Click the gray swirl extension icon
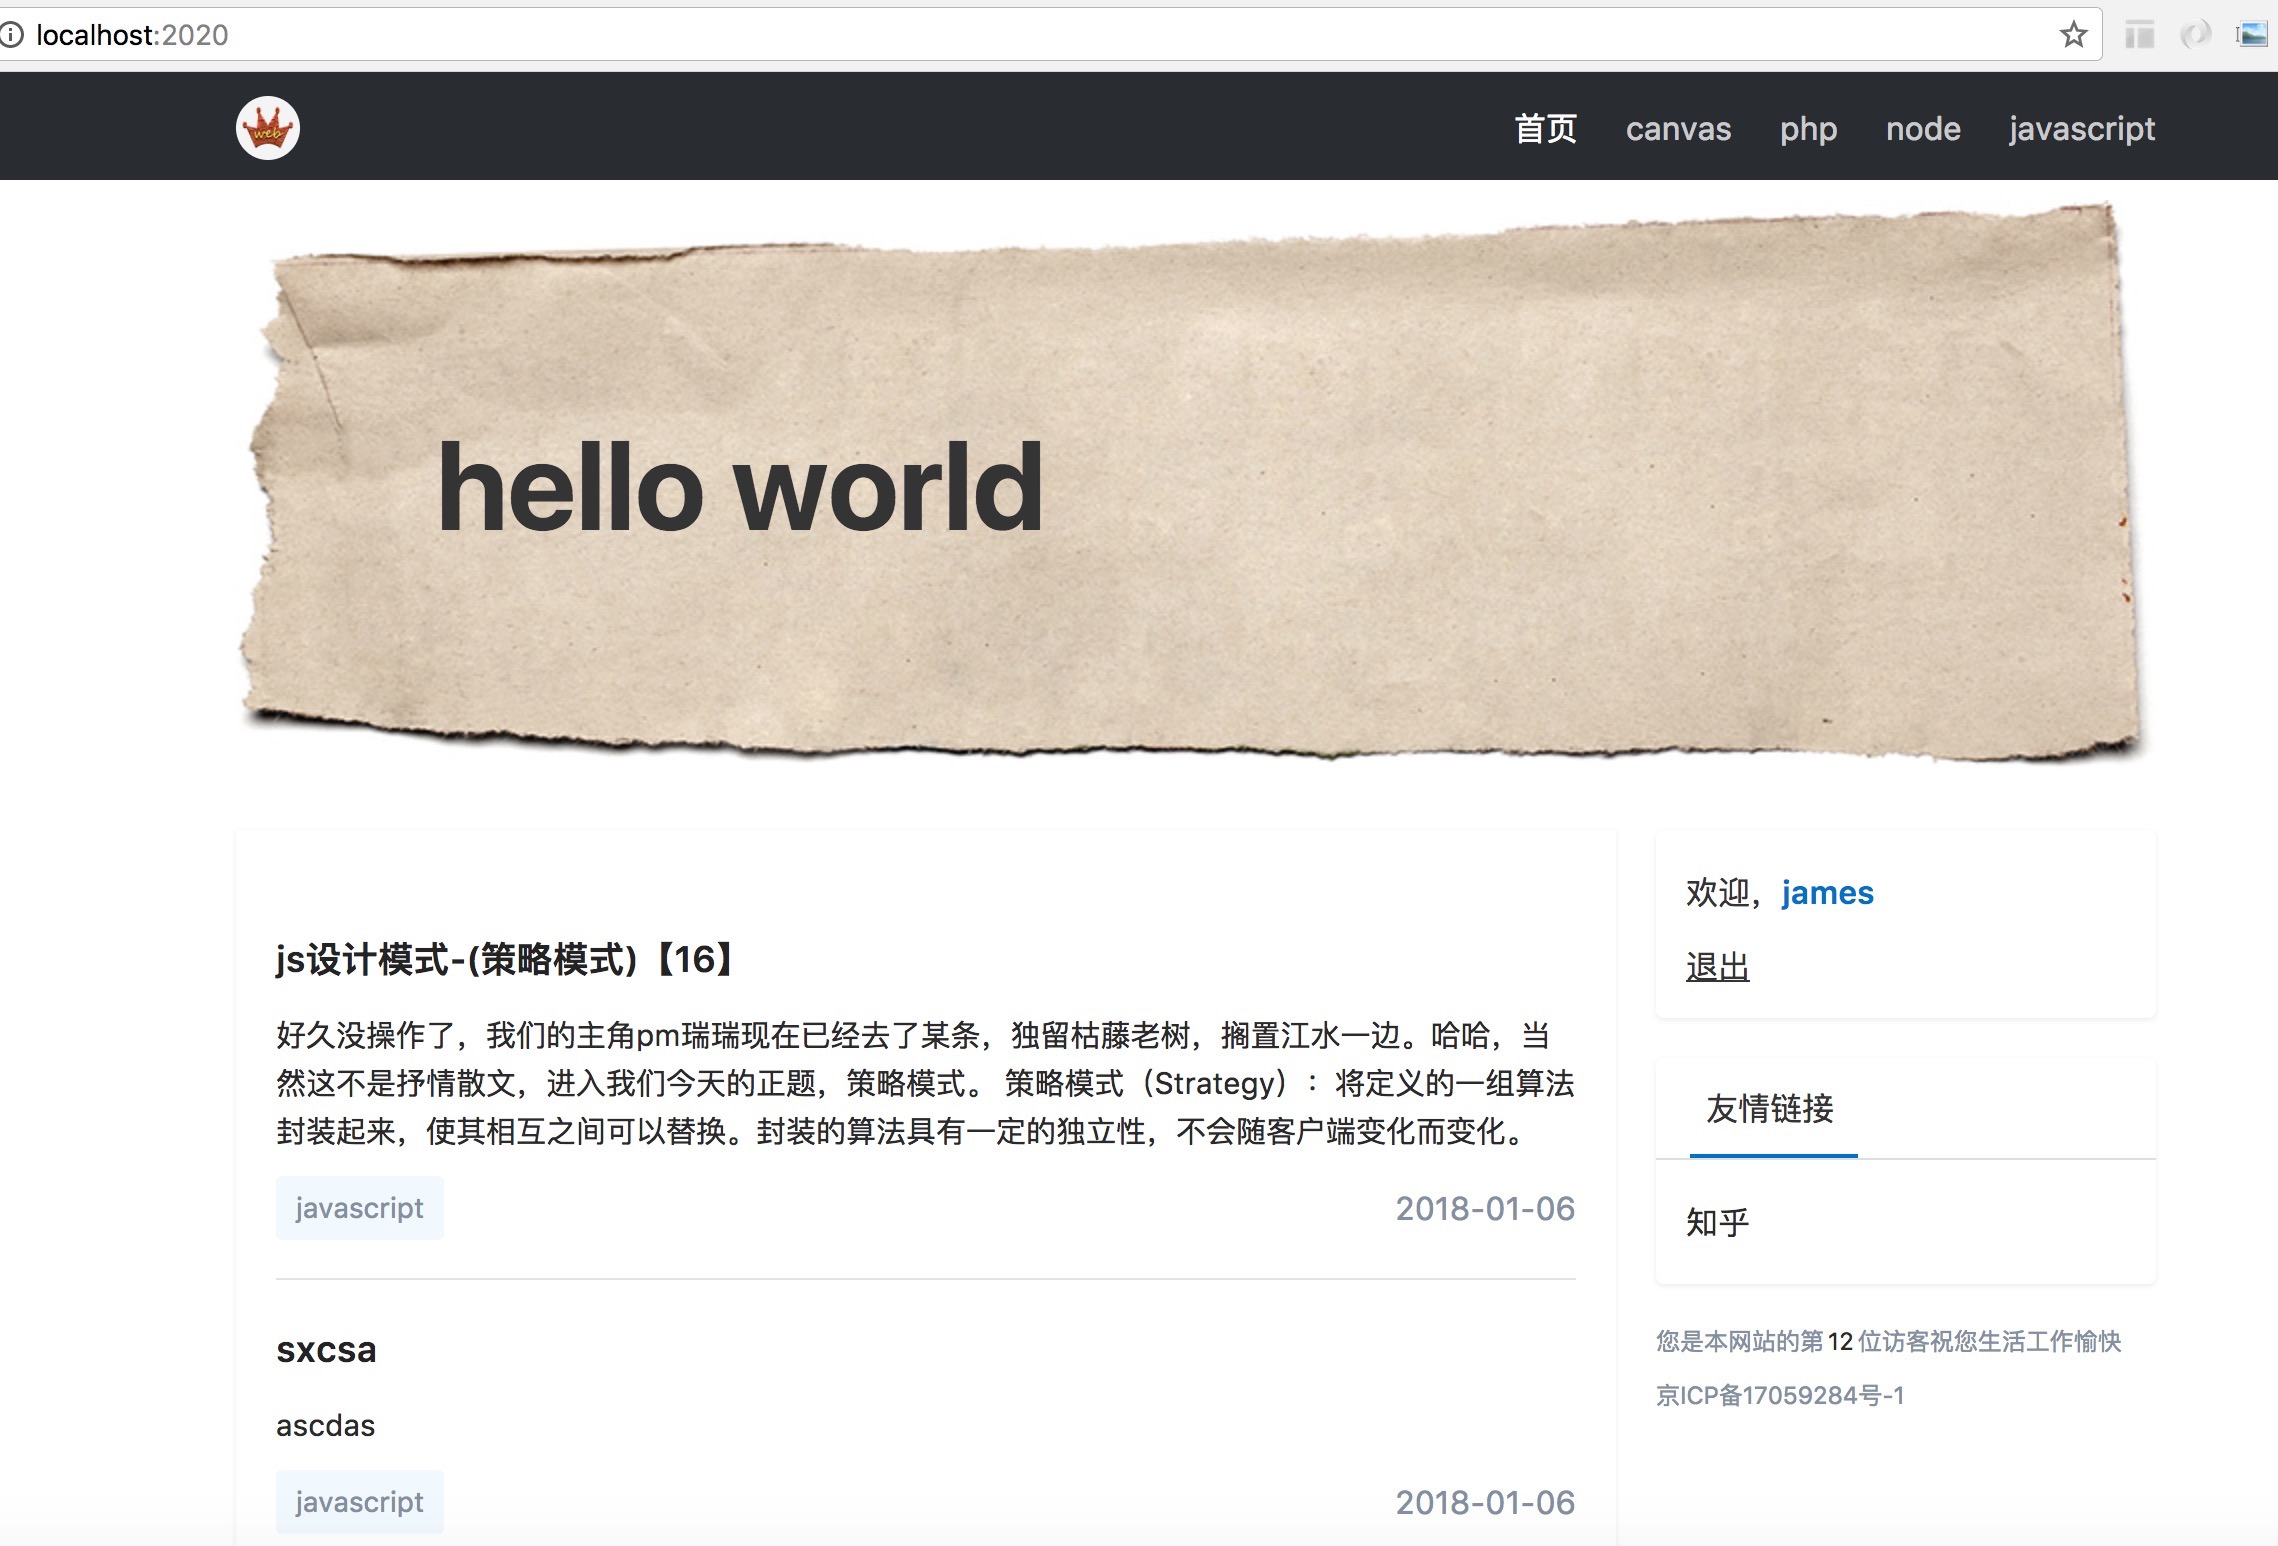 [2196, 35]
